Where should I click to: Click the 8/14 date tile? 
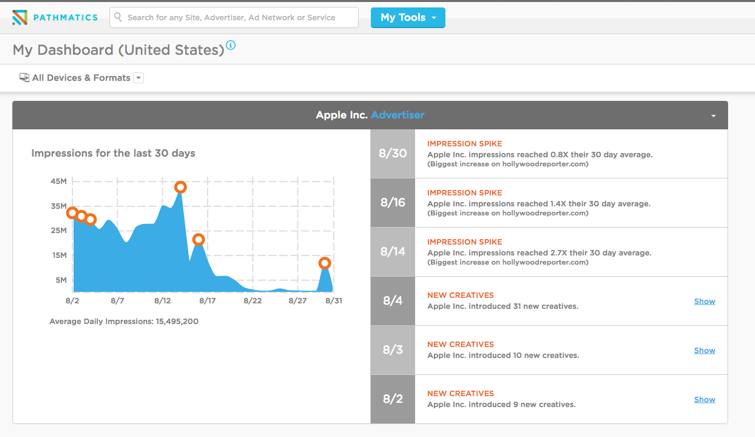tap(392, 252)
